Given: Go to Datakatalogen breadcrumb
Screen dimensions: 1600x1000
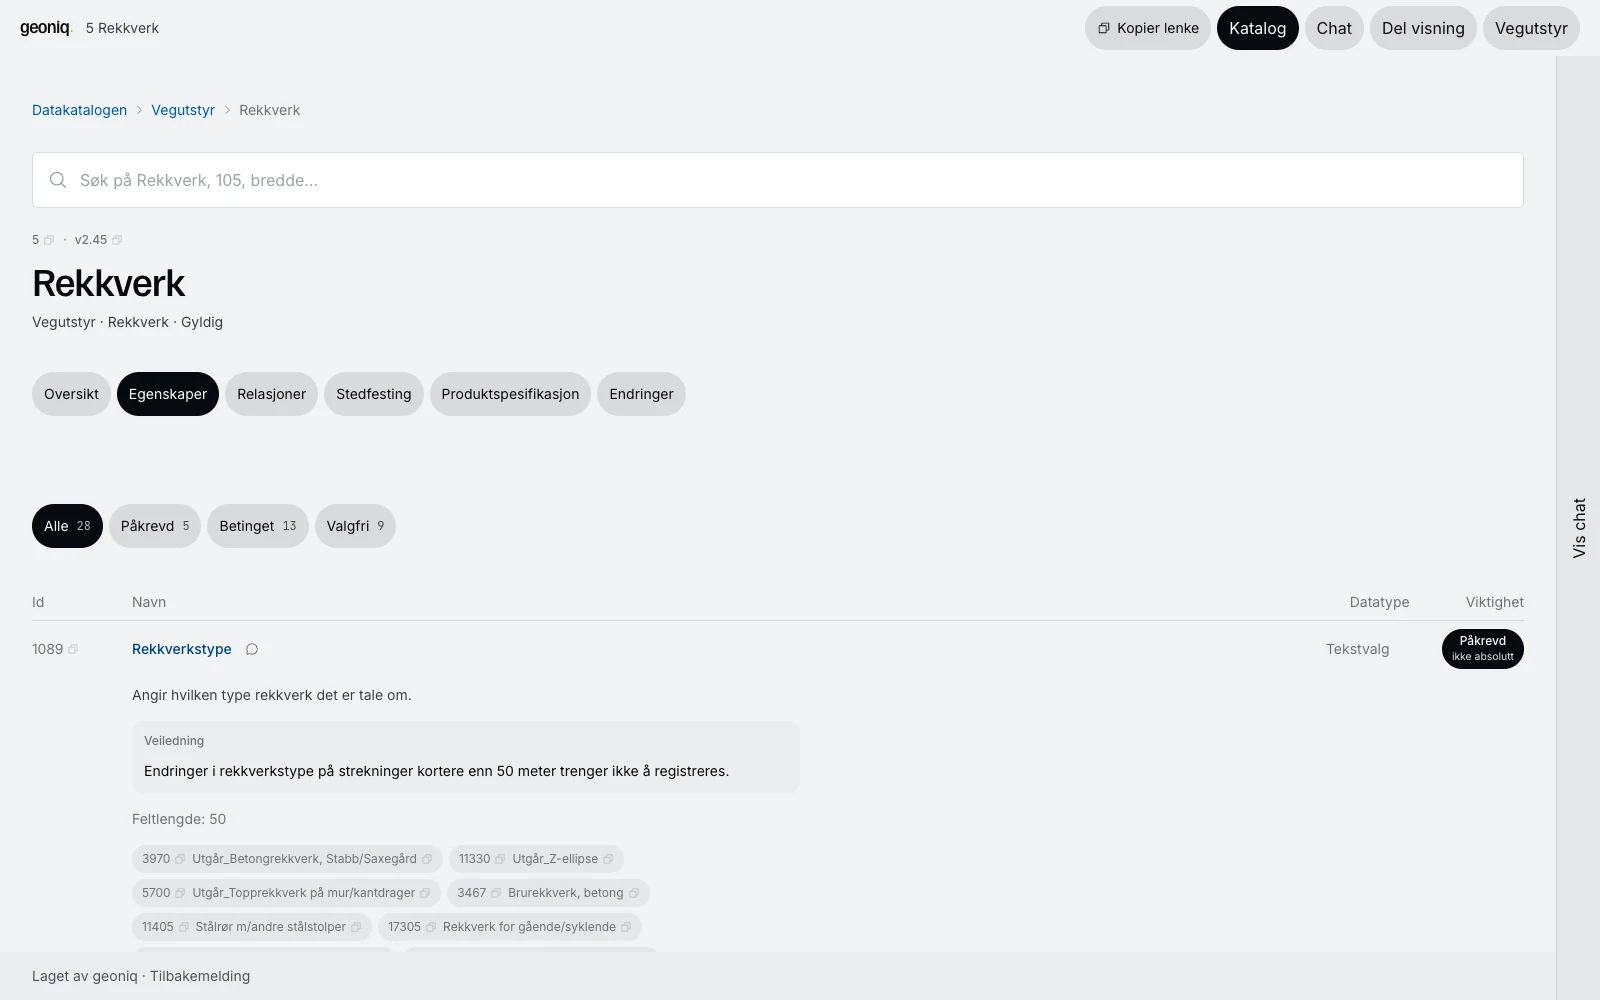Looking at the screenshot, I should (80, 110).
